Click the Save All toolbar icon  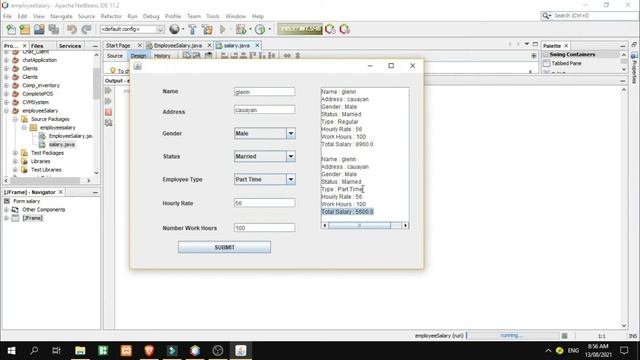click(53, 29)
